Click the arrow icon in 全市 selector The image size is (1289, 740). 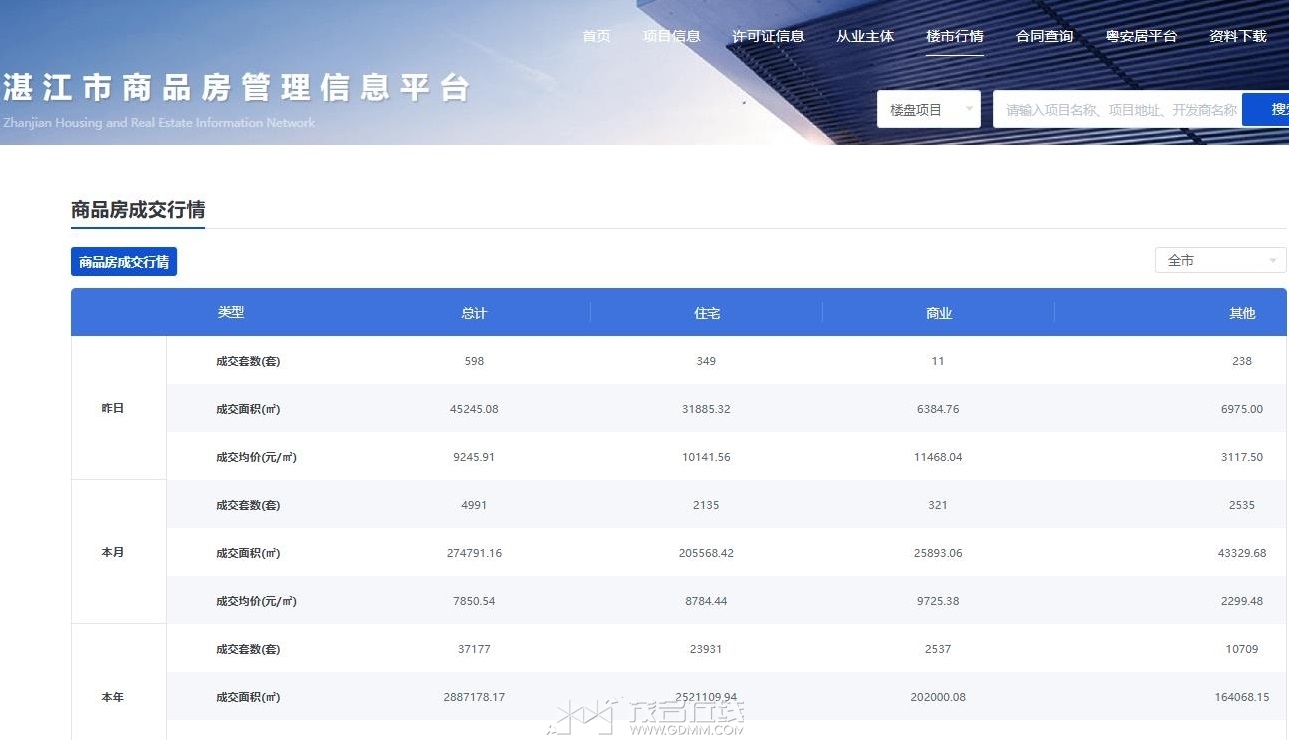(1273, 261)
